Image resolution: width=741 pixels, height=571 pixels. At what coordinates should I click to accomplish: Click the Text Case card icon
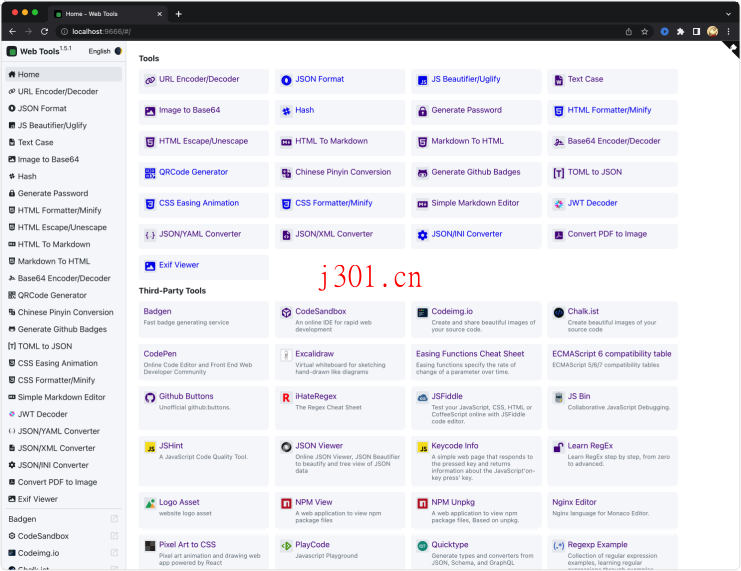(559, 80)
